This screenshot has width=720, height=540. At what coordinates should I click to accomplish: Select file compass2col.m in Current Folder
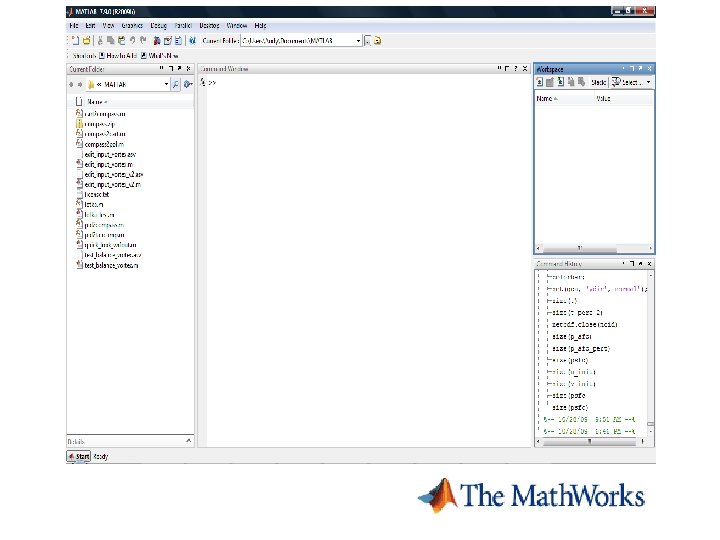104,144
